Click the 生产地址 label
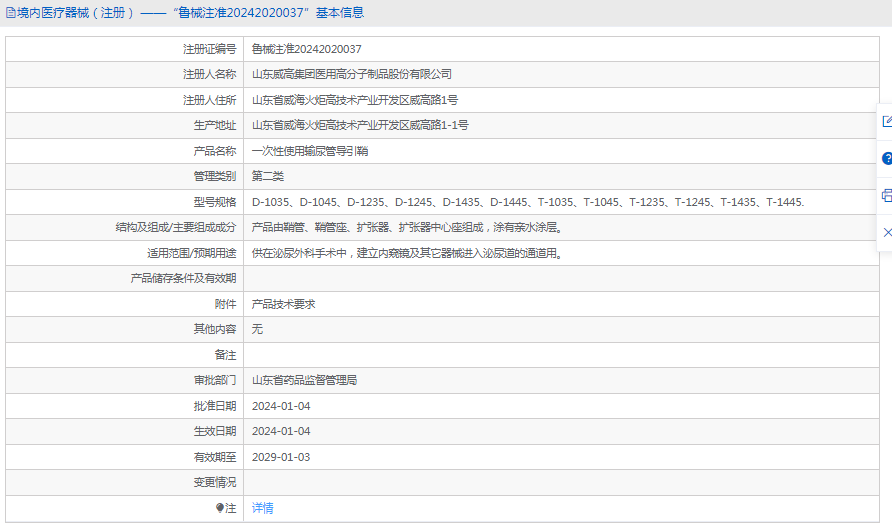The height and width of the screenshot is (532, 892). [x=214, y=125]
